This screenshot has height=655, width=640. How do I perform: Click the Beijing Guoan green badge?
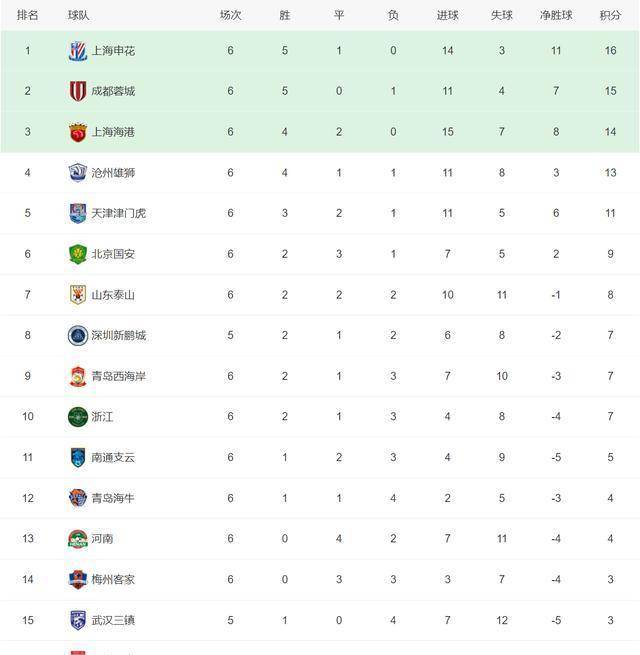coord(78,254)
